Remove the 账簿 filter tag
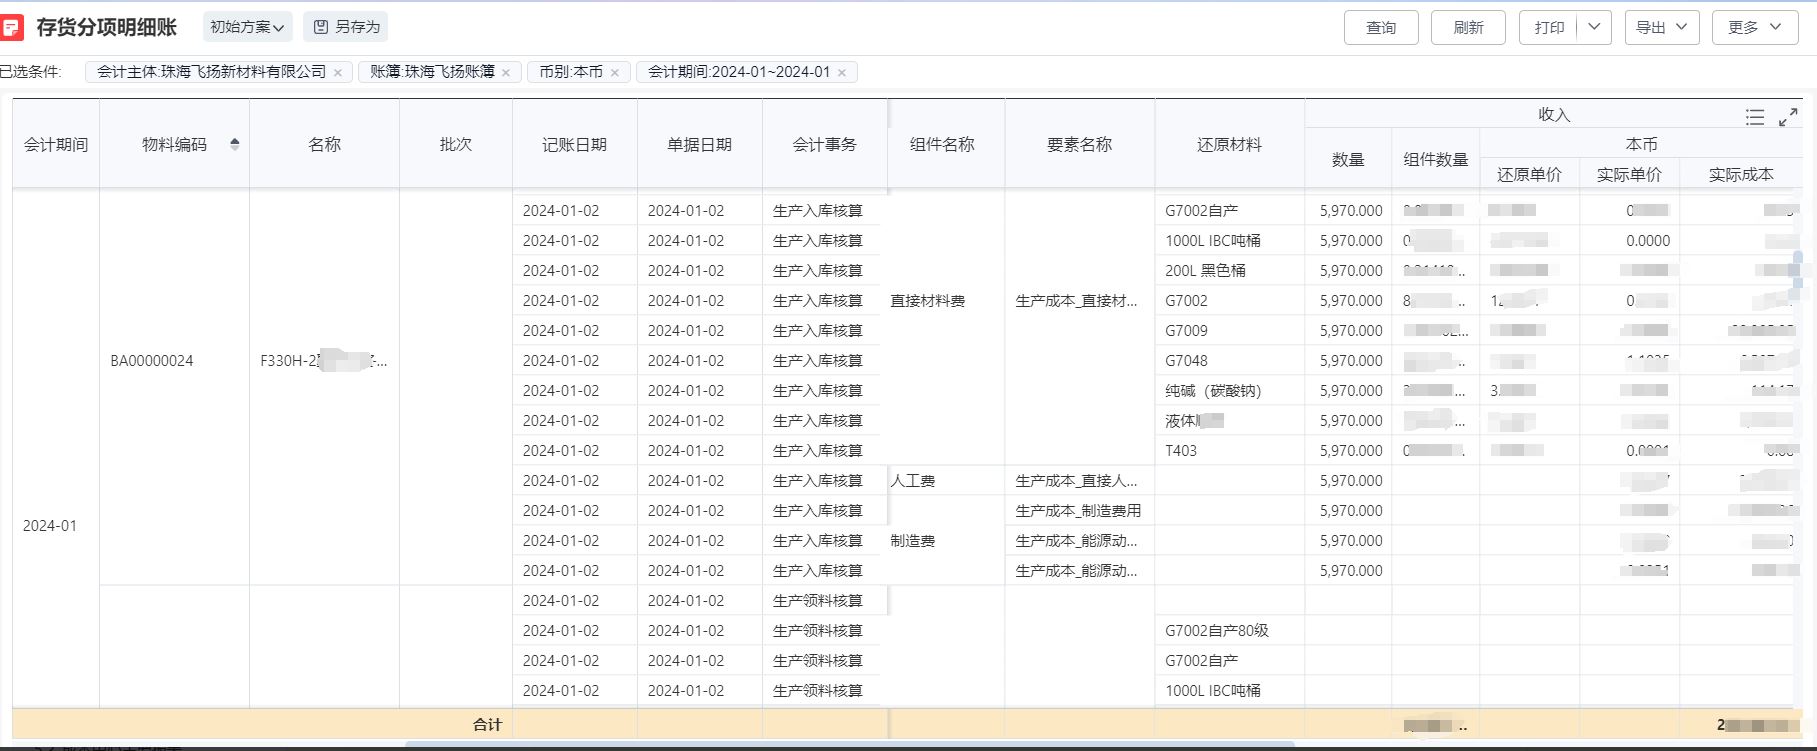The height and width of the screenshot is (751, 1817). 506,73
